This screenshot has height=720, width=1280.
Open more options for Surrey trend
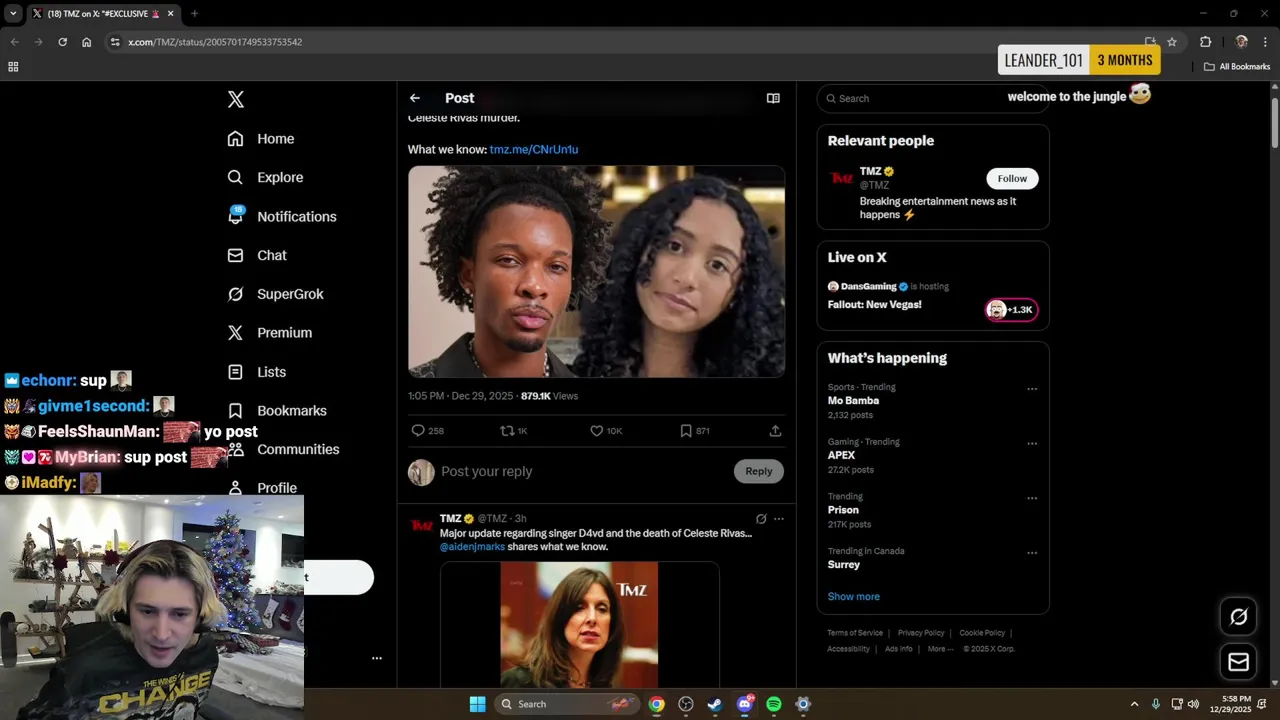tap(1032, 553)
